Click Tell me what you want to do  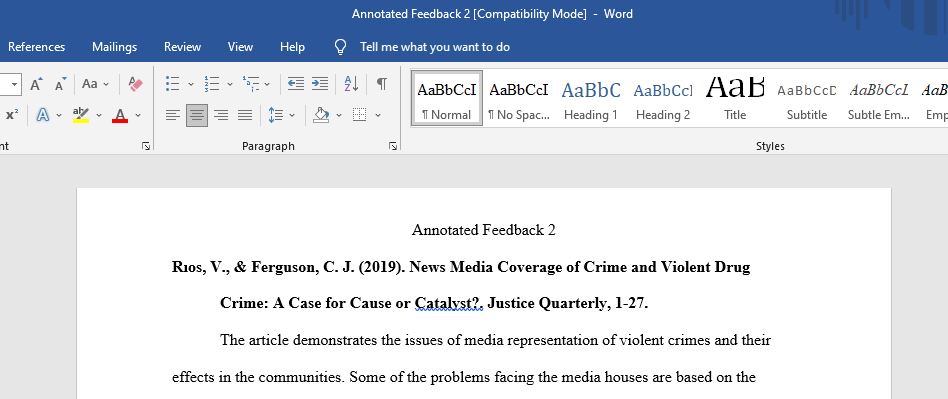pos(435,47)
